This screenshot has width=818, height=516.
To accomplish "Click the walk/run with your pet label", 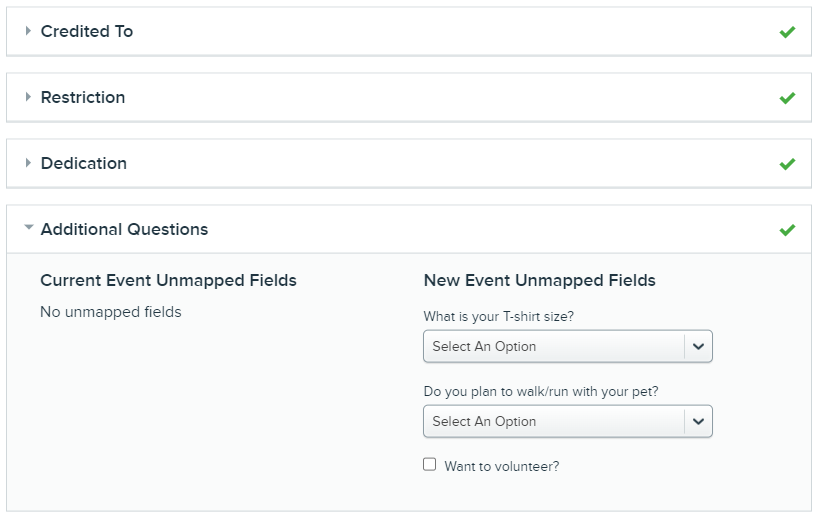I will tap(541, 391).
